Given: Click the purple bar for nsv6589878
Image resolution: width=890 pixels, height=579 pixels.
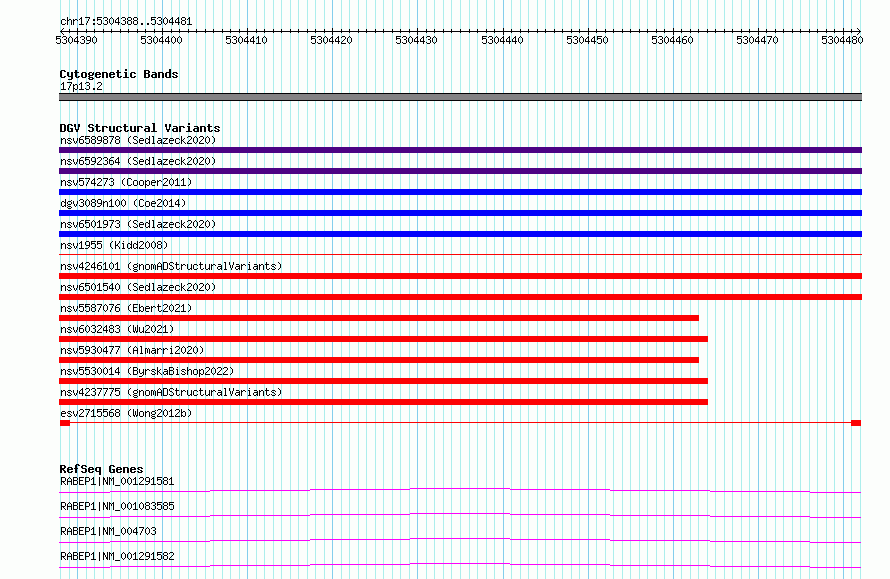Looking at the screenshot, I should [460, 150].
